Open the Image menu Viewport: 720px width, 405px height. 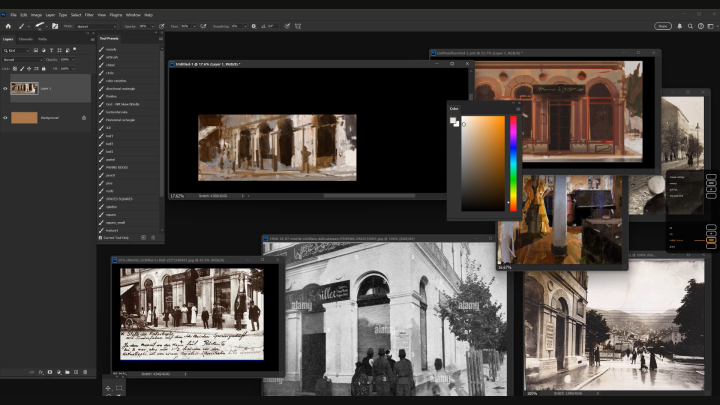coord(36,15)
